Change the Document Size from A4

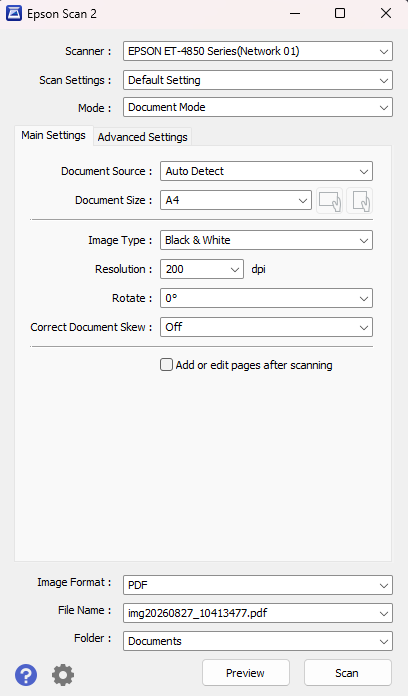236,200
